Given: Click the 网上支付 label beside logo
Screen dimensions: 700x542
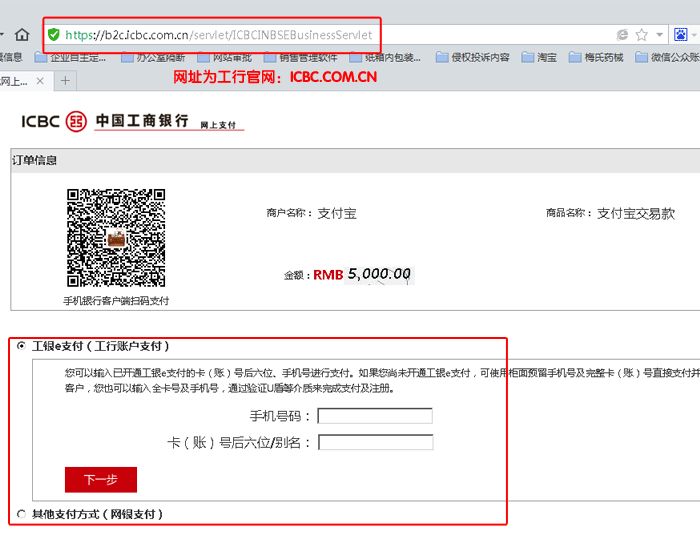Looking at the screenshot, I should point(218,125).
